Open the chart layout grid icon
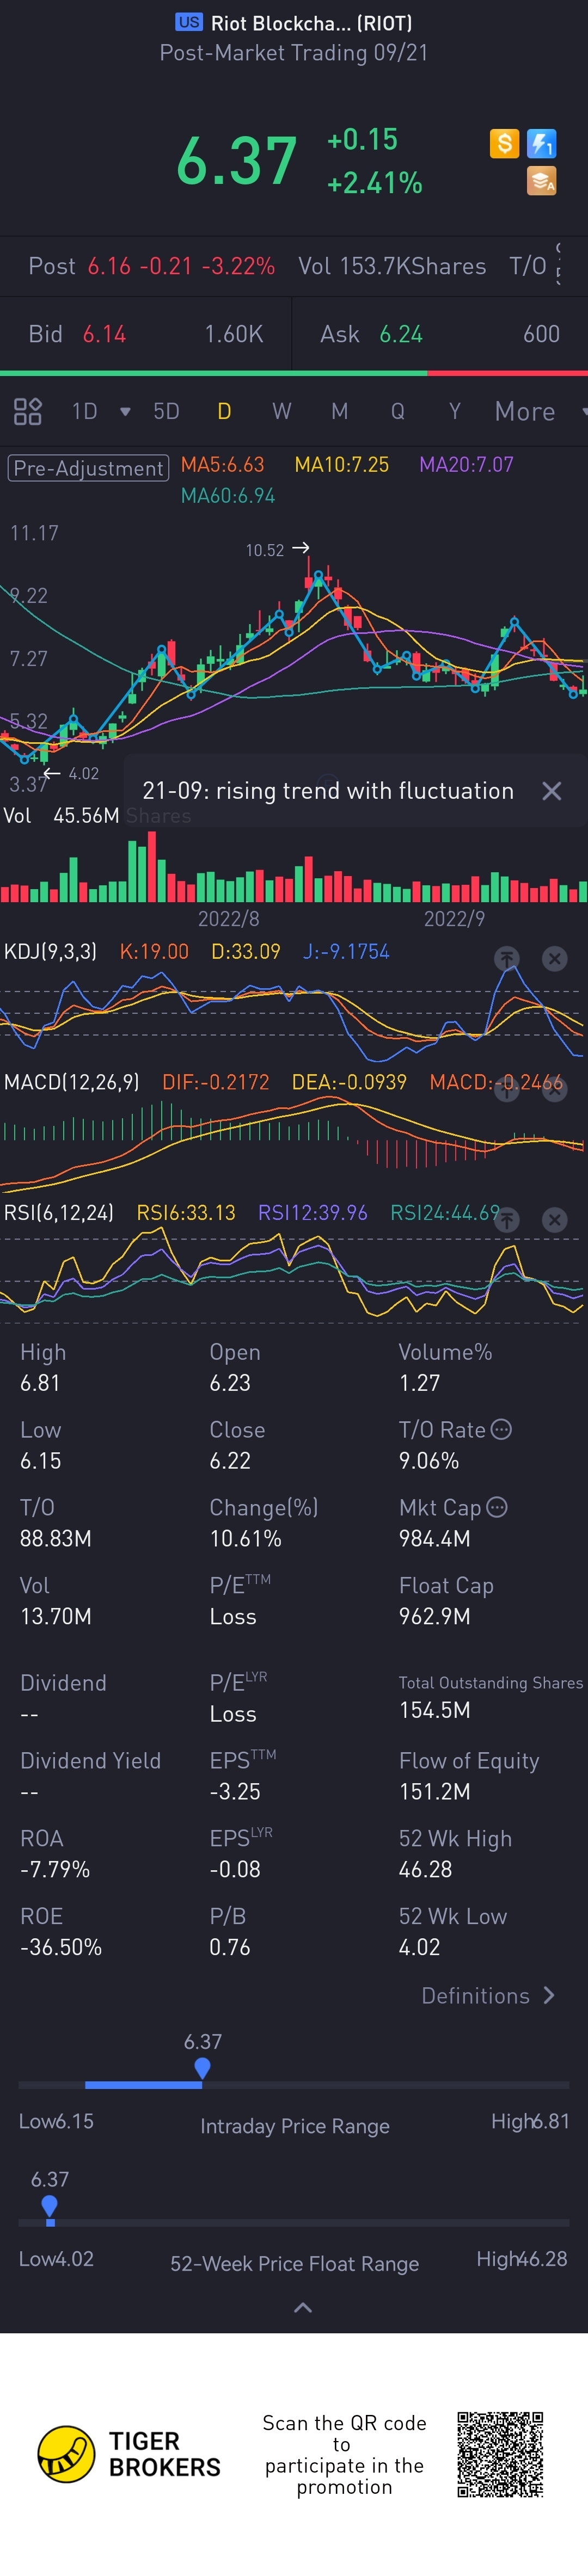This screenshot has width=588, height=2576. (x=27, y=411)
